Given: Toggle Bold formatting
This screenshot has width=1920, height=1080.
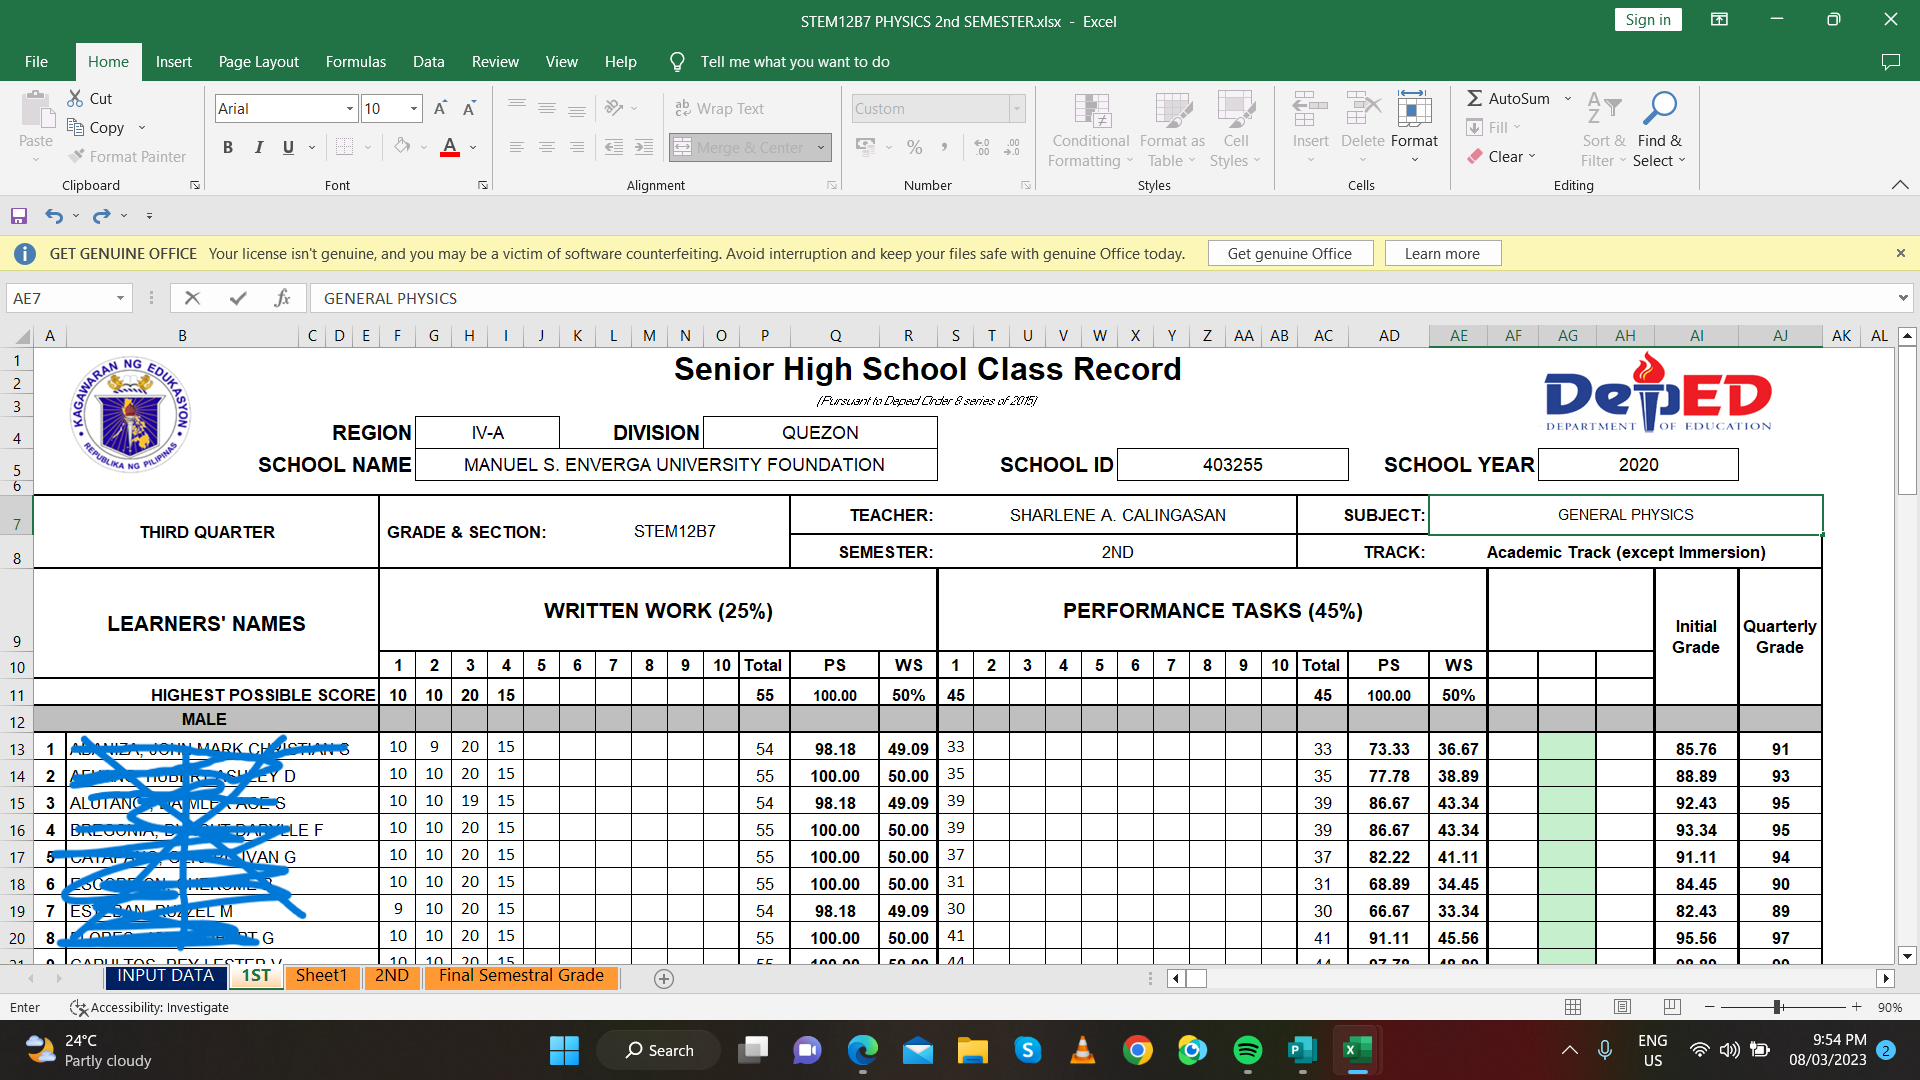Looking at the screenshot, I should pyautogui.click(x=228, y=147).
